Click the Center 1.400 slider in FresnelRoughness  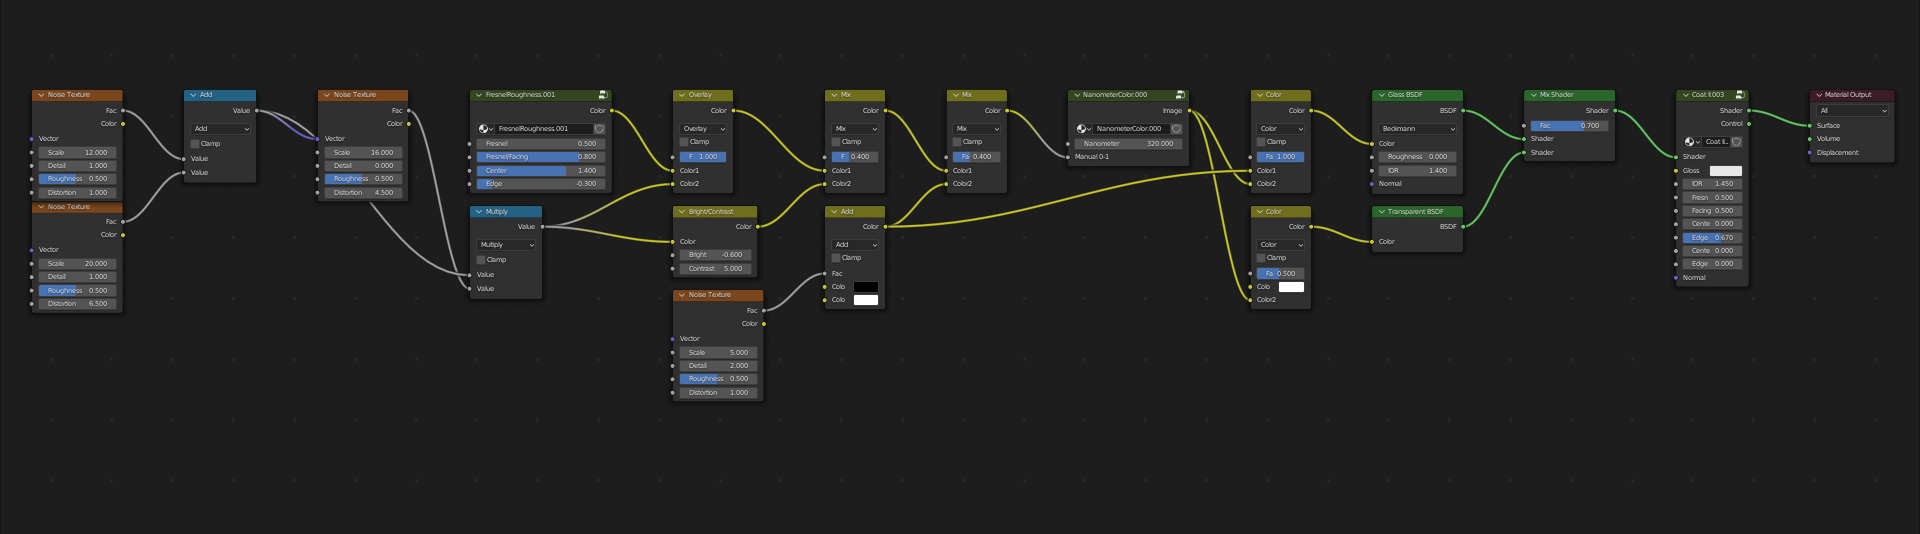[541, 171]
